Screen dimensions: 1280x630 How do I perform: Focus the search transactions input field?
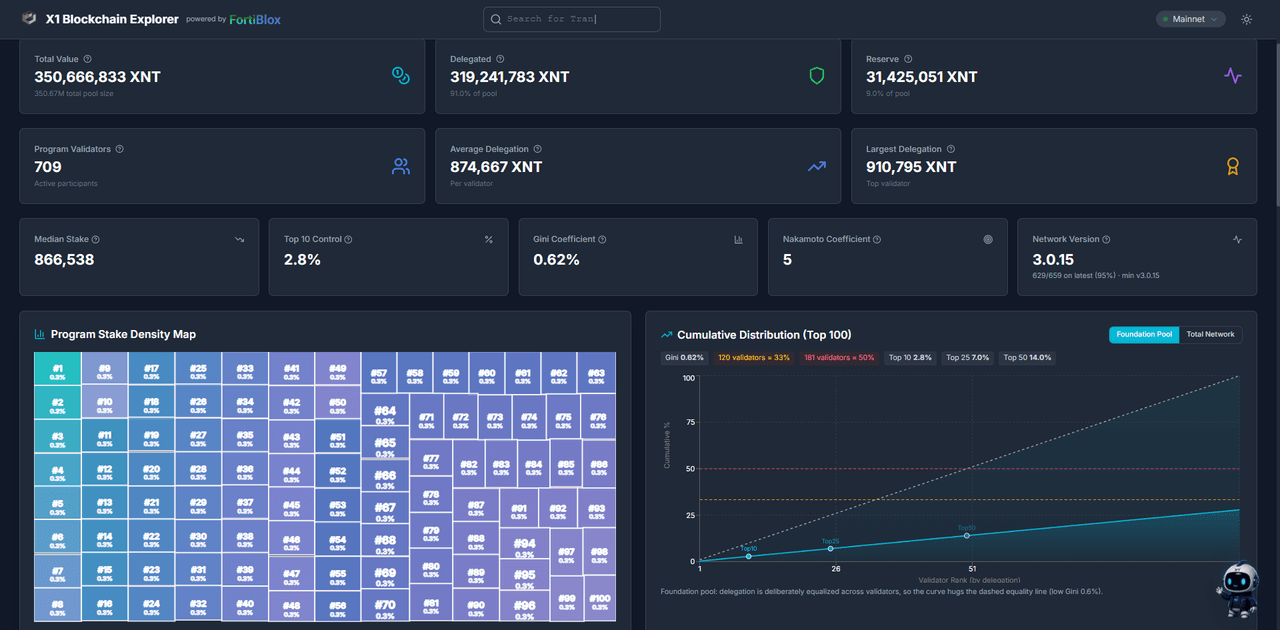click(x=572, y=19)
